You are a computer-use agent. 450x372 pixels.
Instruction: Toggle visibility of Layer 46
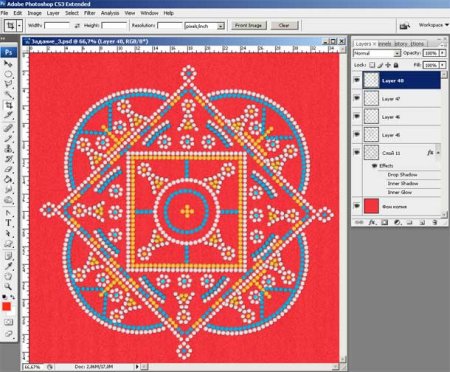click(x=357, y=116)
